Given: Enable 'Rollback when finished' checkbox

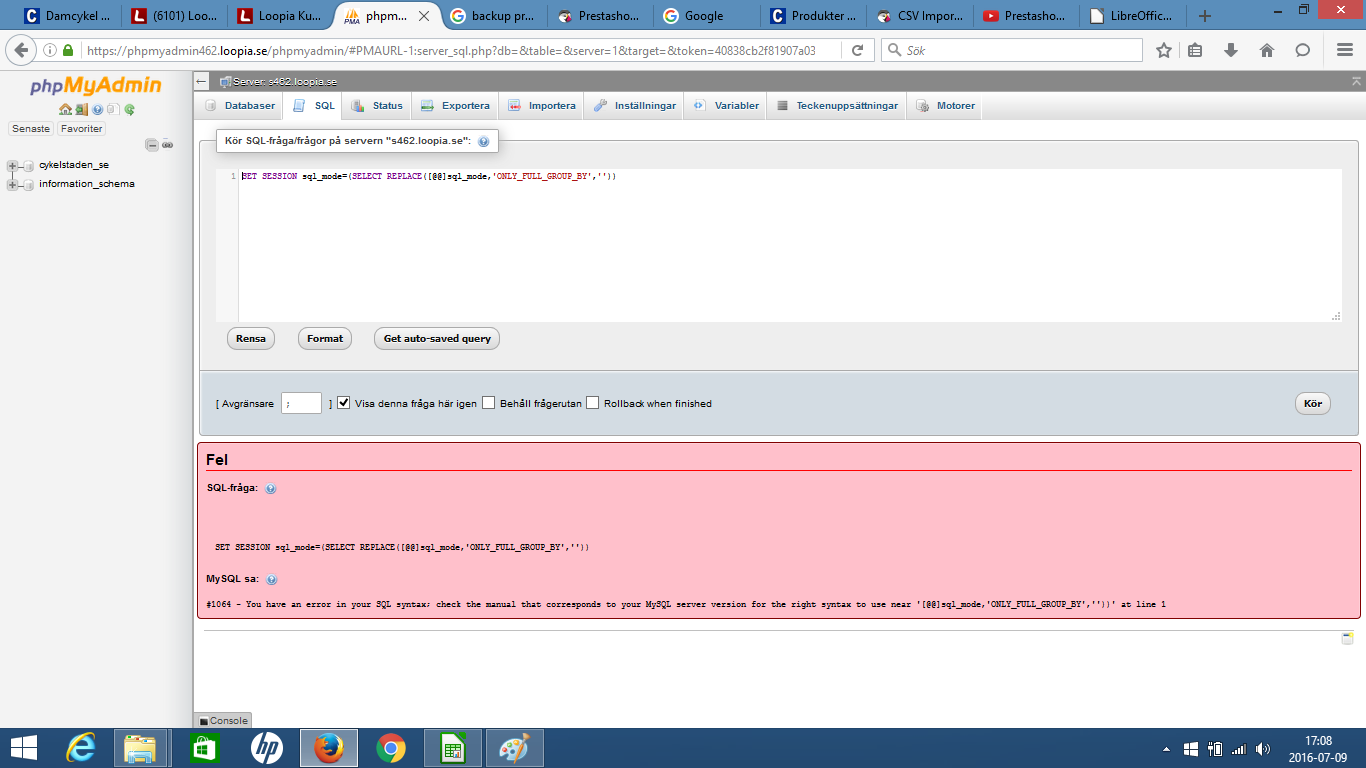Looking at the screenshot, I should [x=593, y=403].
